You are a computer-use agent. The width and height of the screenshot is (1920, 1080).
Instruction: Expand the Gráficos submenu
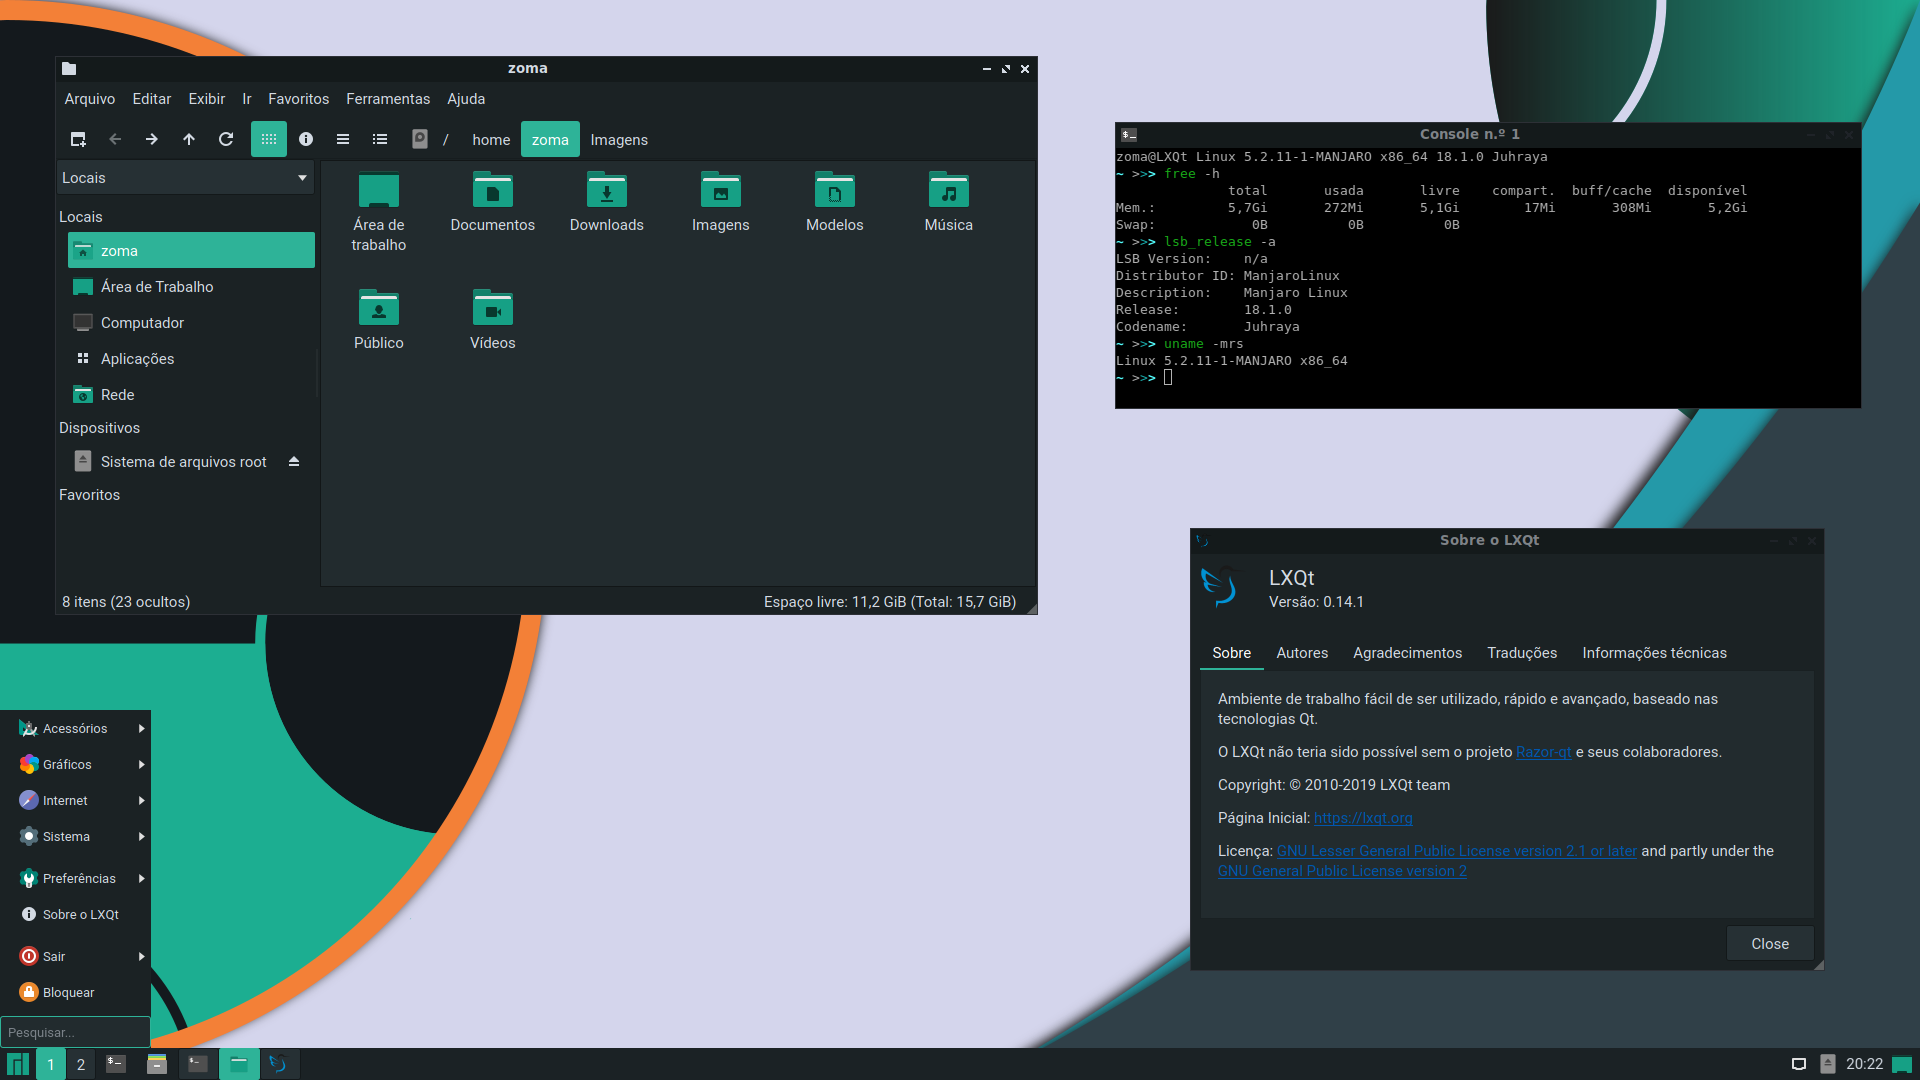point(76,765)
